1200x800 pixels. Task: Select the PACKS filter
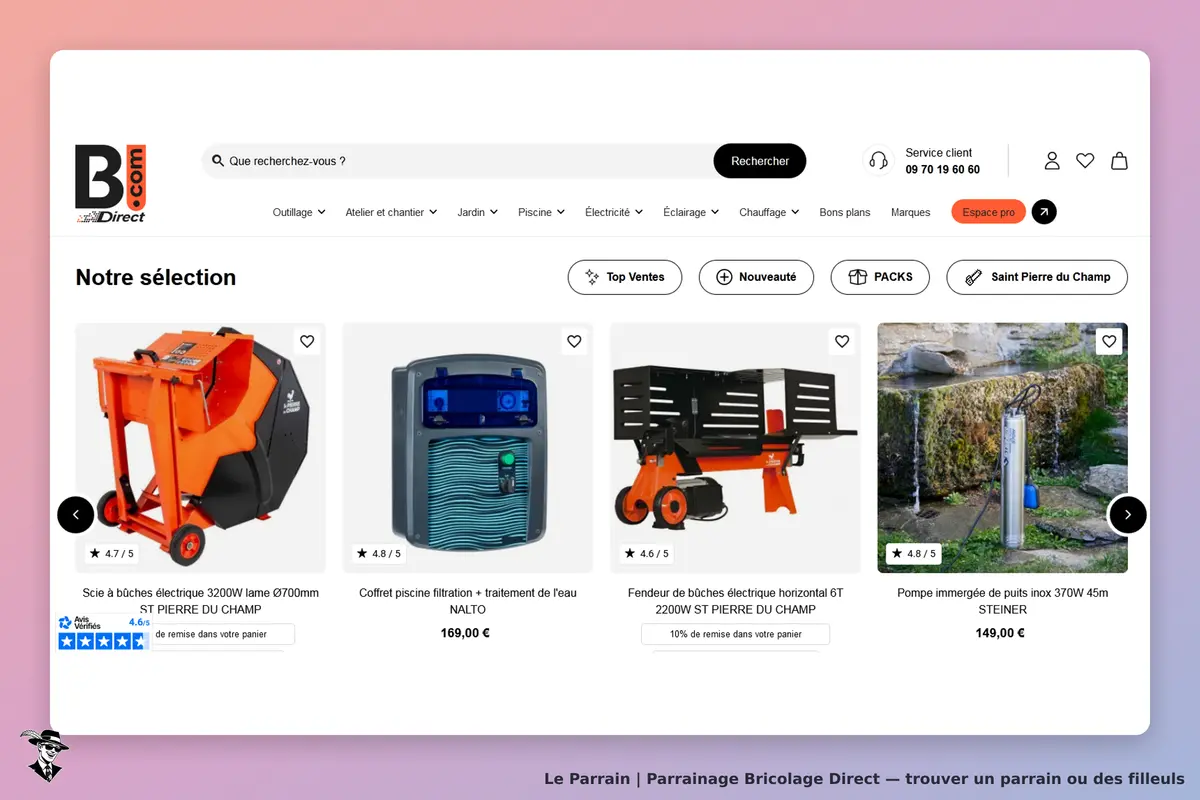(x=880, y=277)
